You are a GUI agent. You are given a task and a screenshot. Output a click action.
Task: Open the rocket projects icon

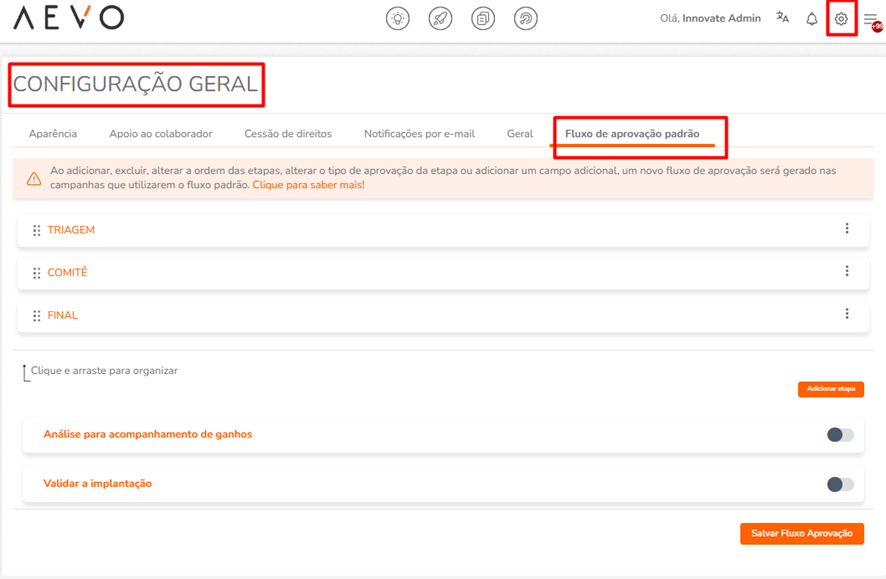tap(440, 19)
